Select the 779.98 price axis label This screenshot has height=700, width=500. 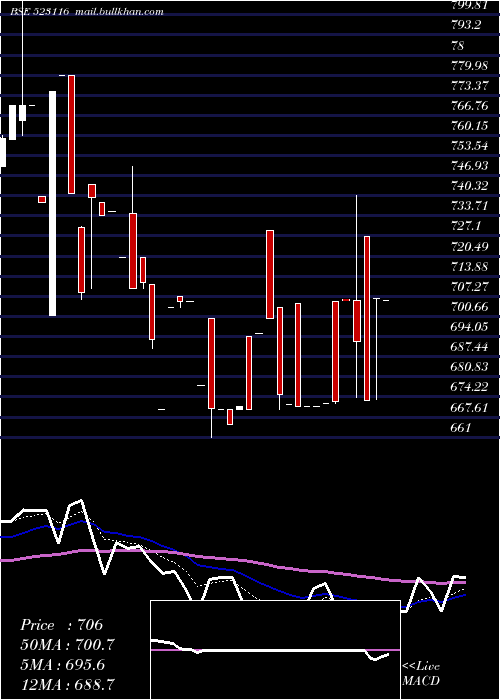pos(469,66)
